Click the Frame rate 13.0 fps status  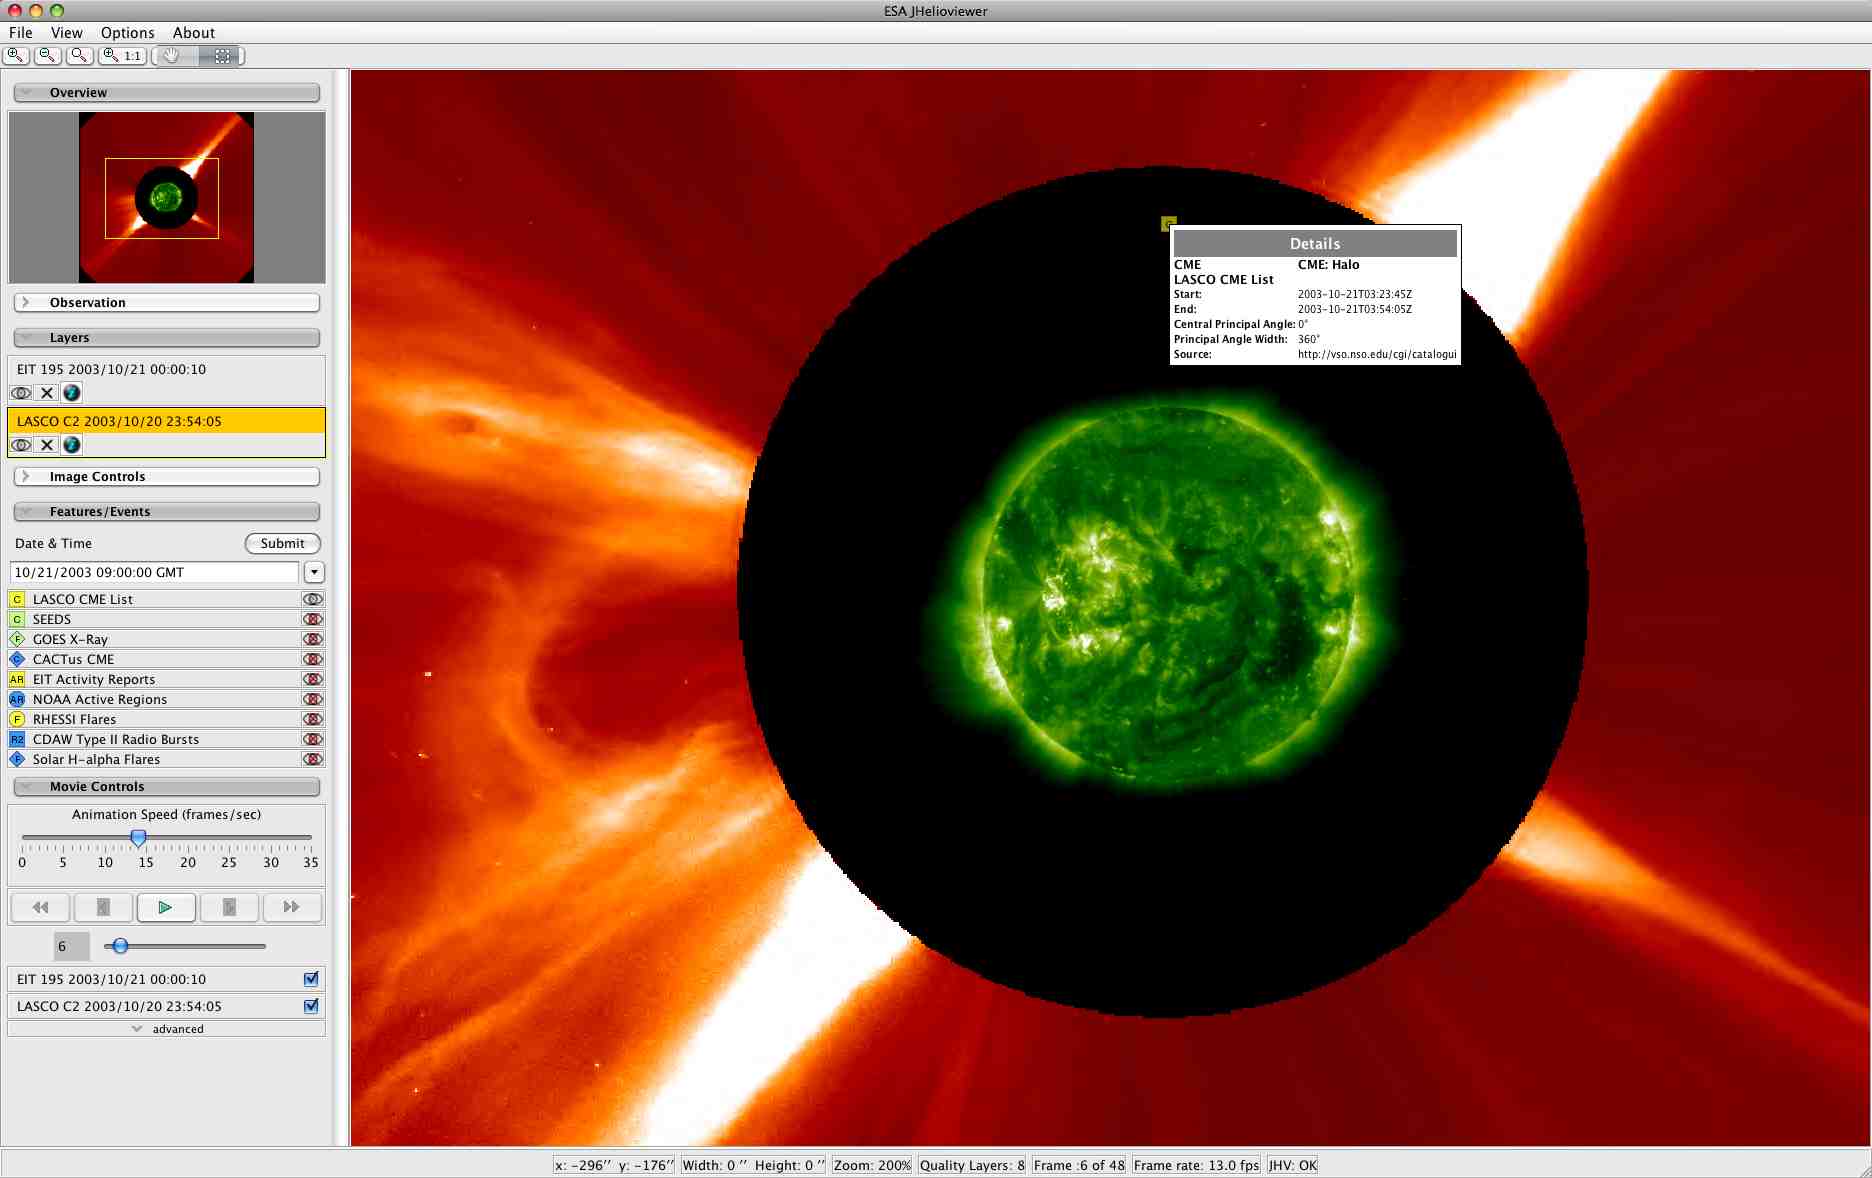coord(1196,1165)
